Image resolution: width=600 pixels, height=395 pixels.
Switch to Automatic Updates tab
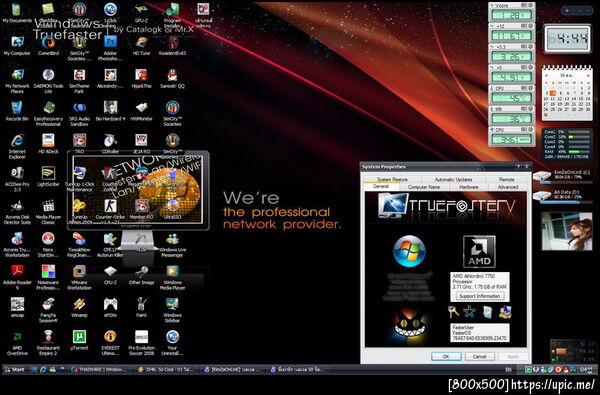tap(453, 179)
